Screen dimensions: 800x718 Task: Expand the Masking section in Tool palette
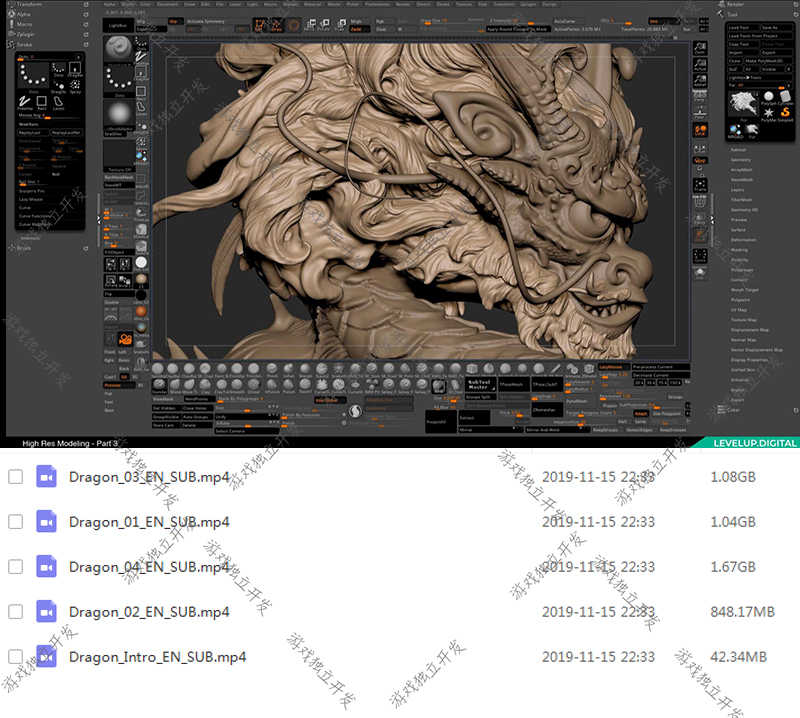739,250
